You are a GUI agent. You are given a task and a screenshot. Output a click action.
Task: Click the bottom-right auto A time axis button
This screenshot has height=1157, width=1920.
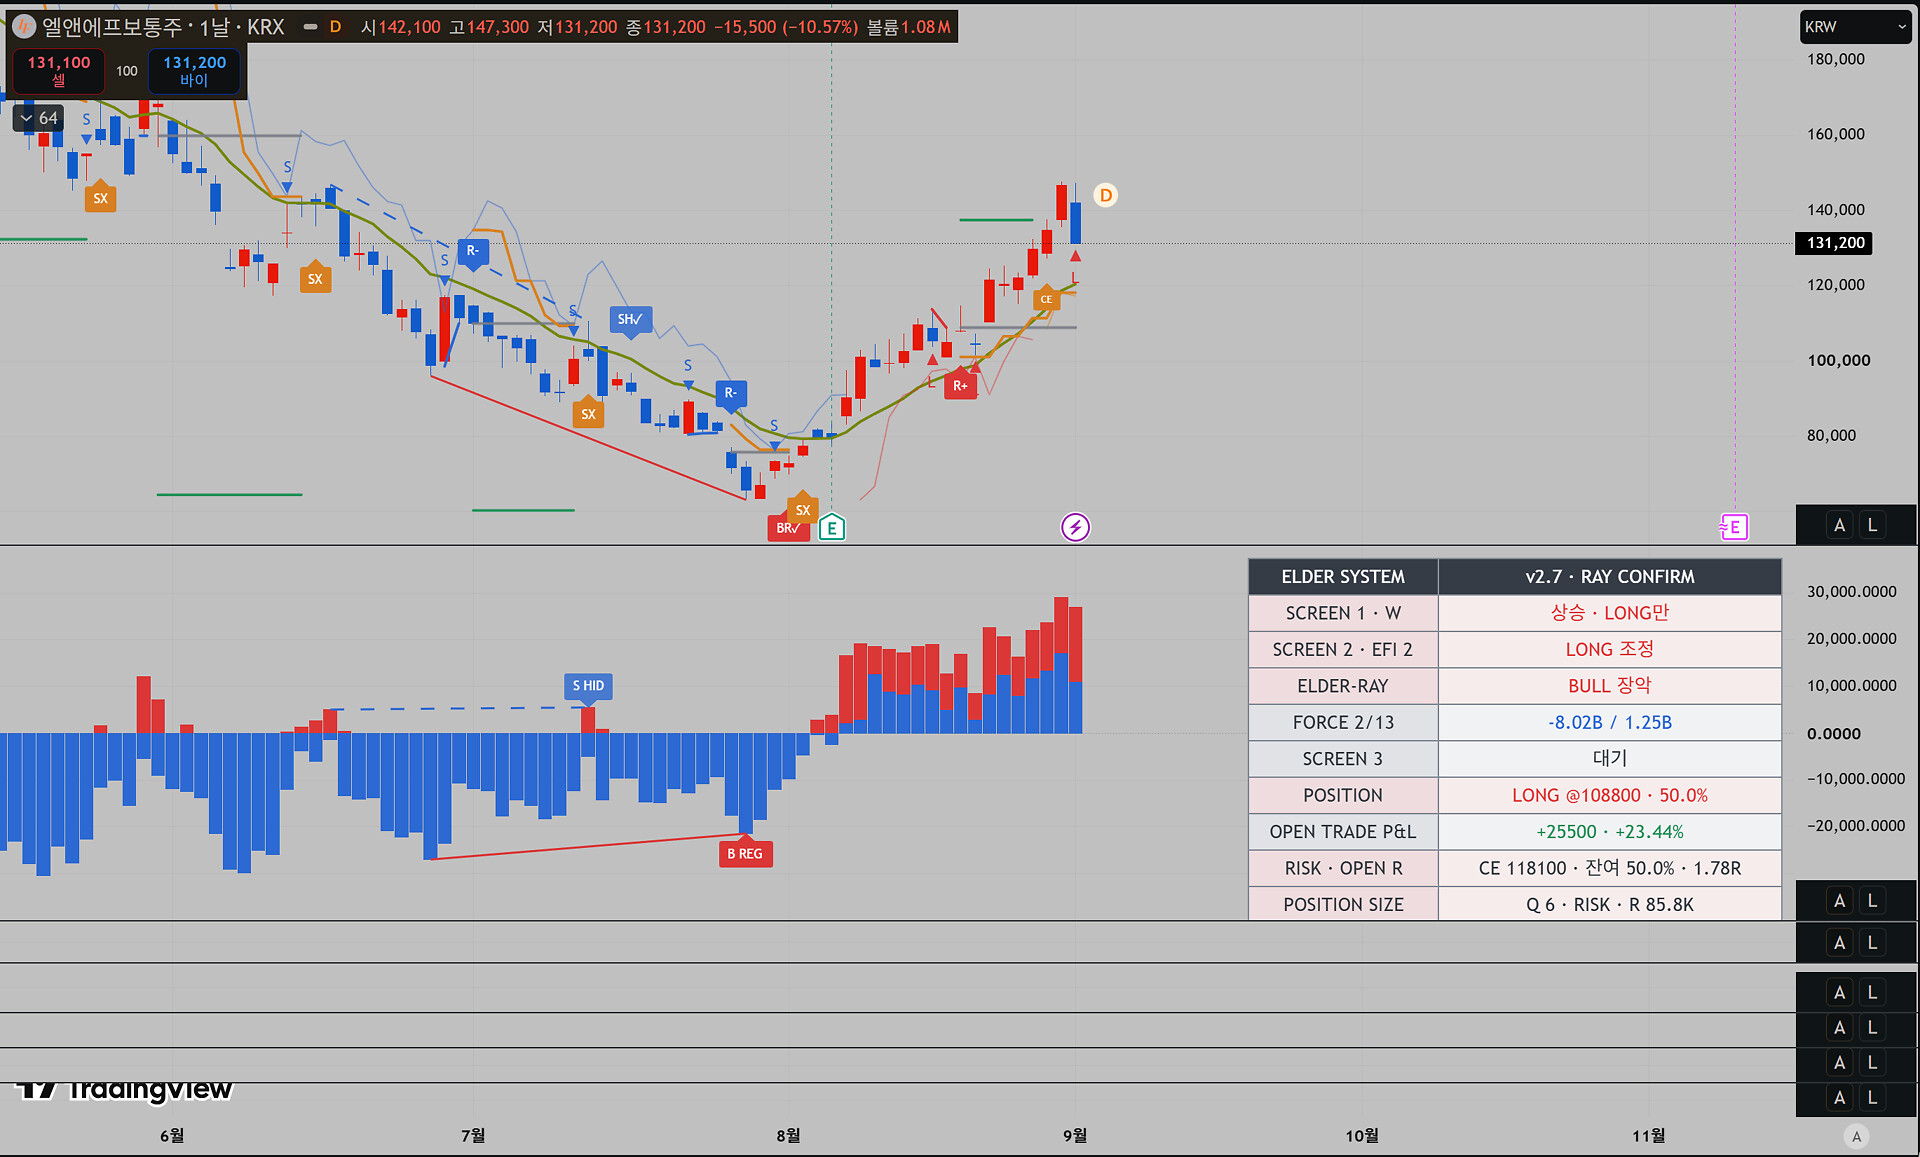1857,1136
